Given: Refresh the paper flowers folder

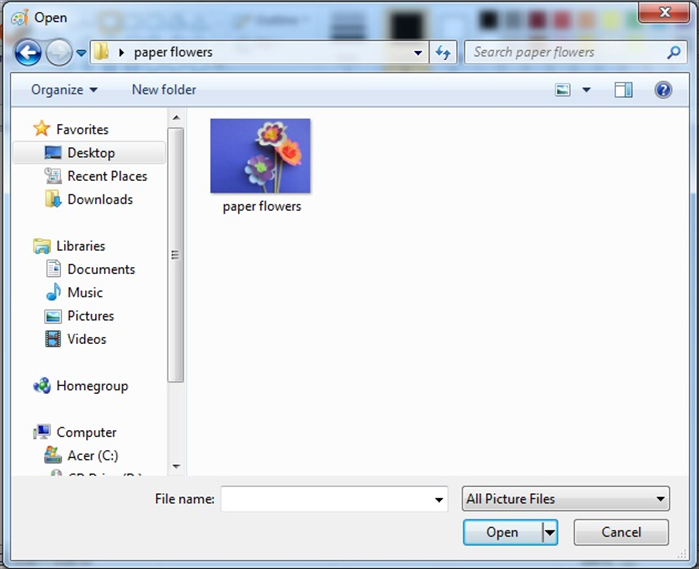Looking at the screenshot, I should pos(443,52).
